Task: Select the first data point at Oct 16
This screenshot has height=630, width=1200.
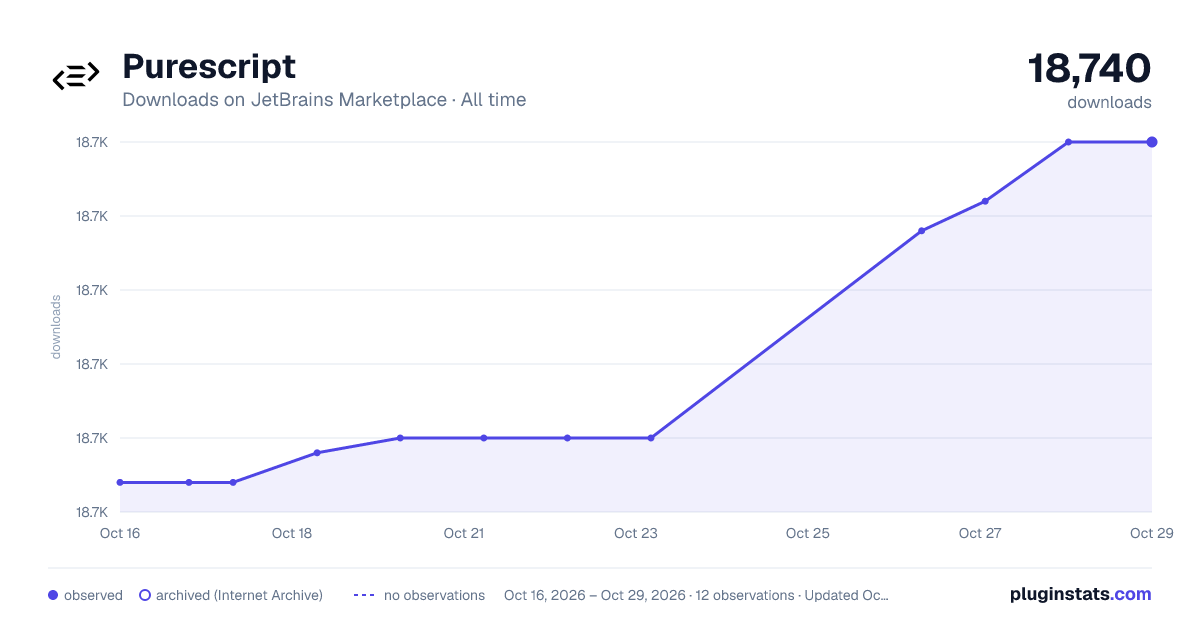Action: (x=120, y=482)
